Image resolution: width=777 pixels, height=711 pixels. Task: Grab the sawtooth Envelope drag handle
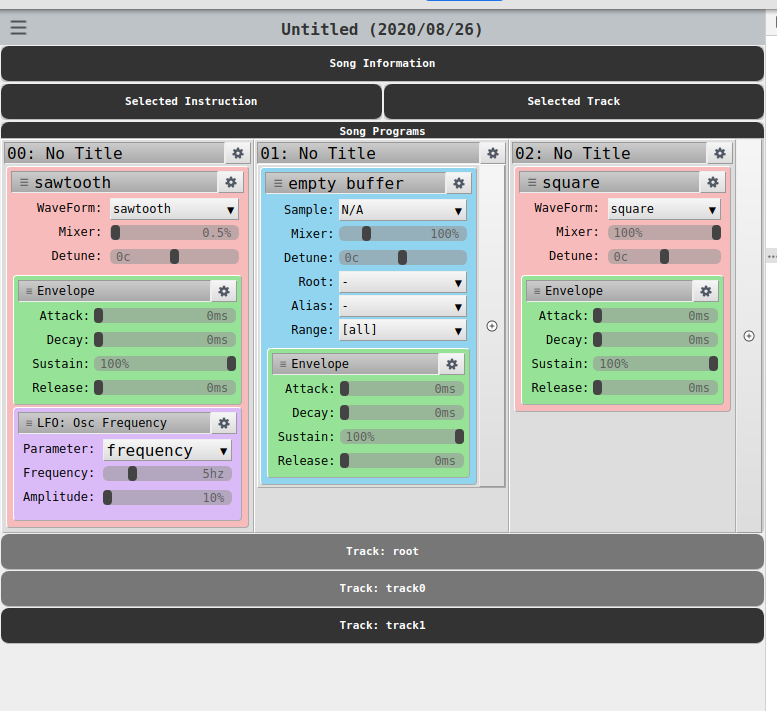(x=29, y=291)
